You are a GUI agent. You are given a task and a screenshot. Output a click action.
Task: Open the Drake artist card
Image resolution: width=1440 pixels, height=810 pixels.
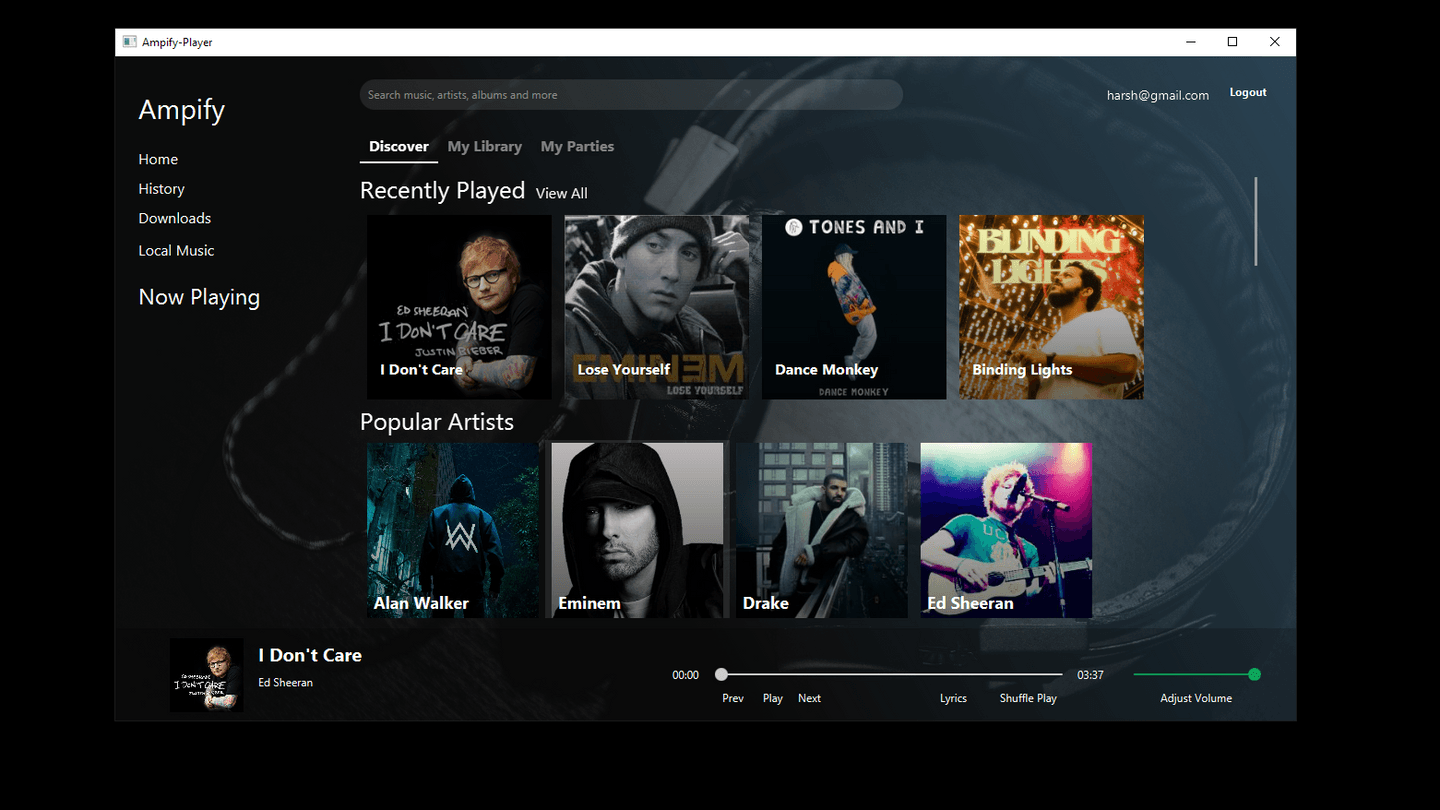pyautogui.click(x=822, y=531)
